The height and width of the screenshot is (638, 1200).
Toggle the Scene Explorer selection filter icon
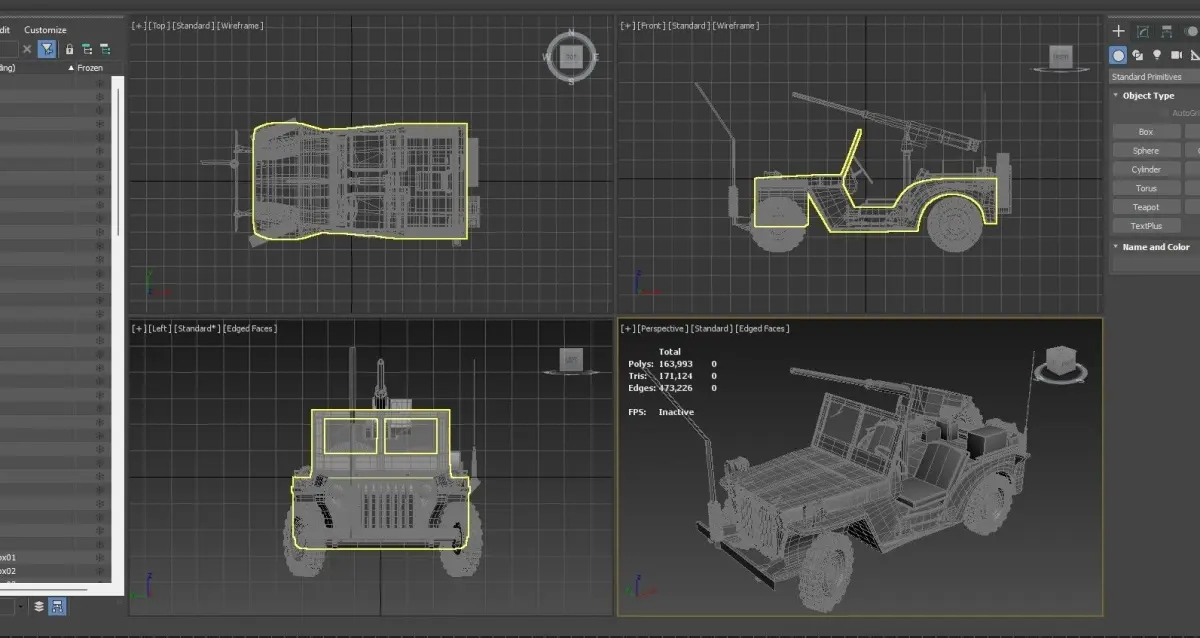[x=47, y=49]
